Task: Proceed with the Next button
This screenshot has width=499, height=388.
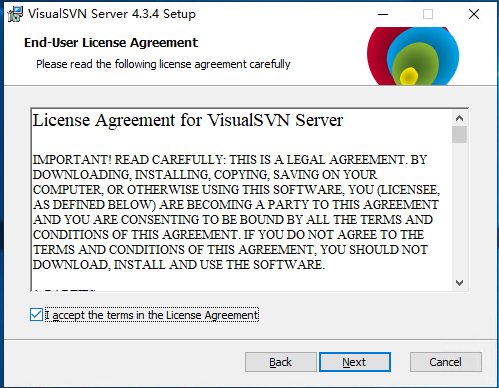Action: 355,362
